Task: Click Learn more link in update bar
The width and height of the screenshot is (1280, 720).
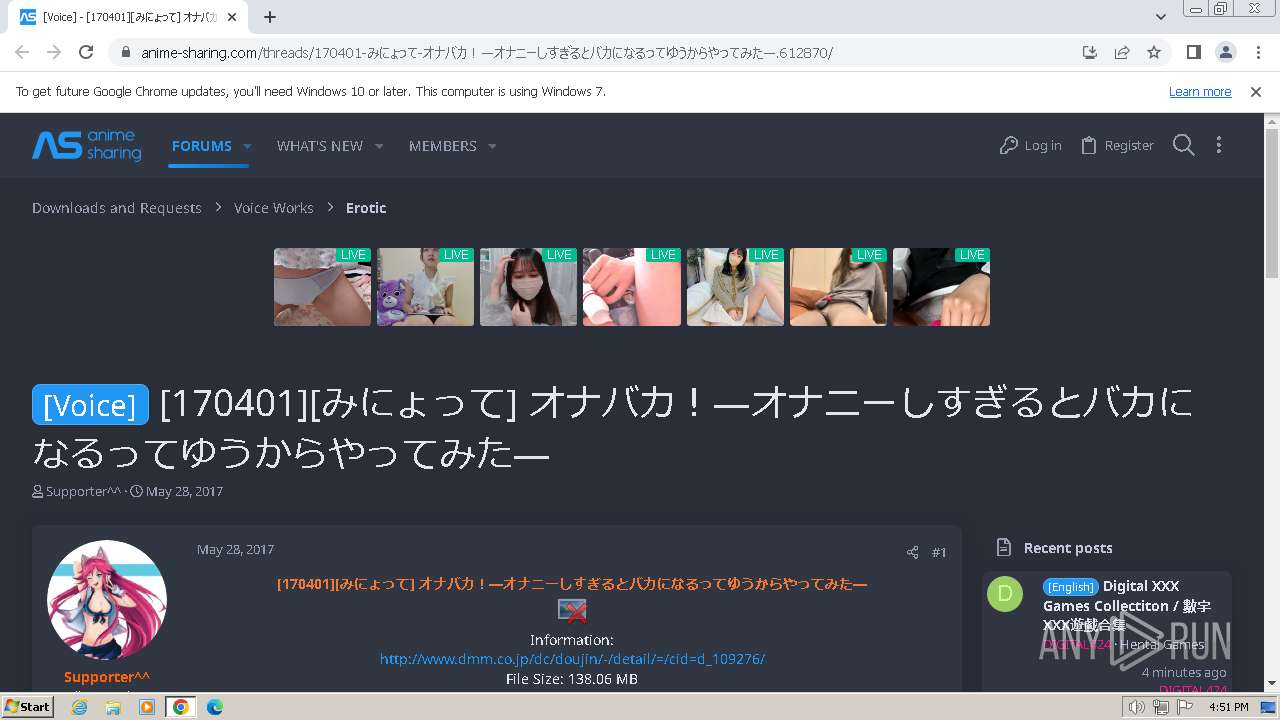Action: (1200, 91)
